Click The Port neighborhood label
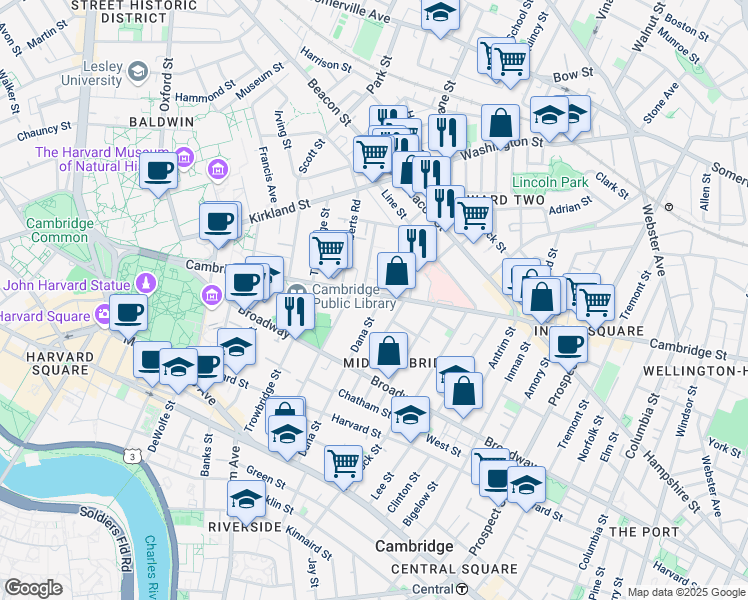Image resolution: width=748 pixels, height=600 pixels. (644, 532)
